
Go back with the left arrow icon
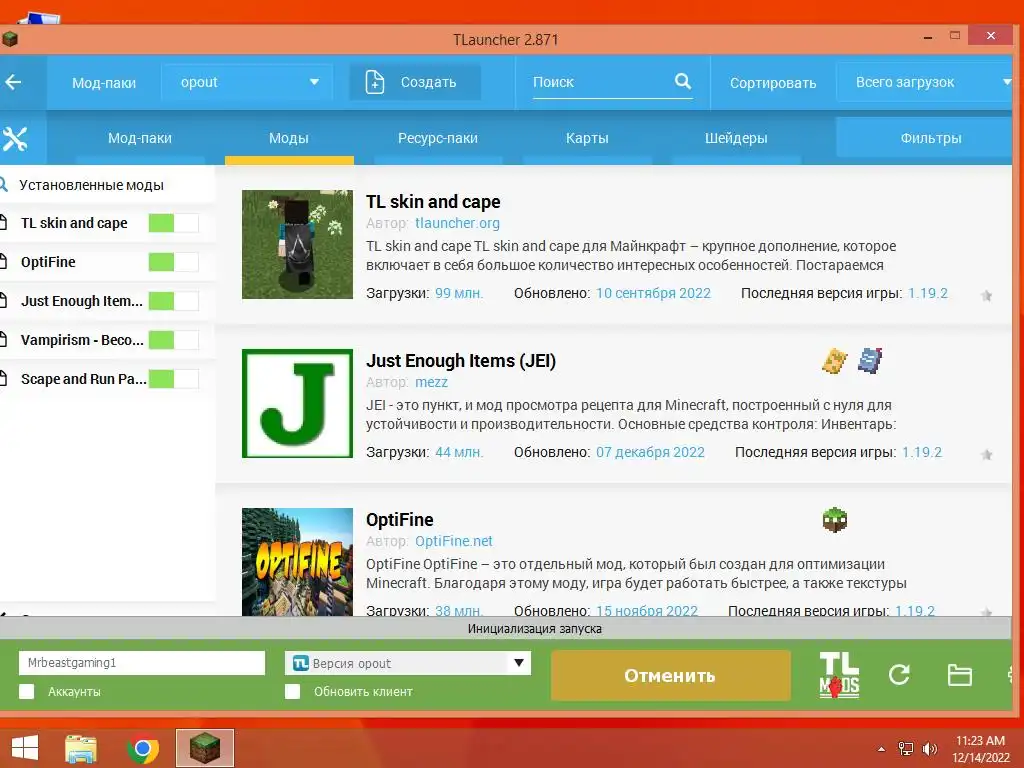pyautogui.click(x=13, y=82)
